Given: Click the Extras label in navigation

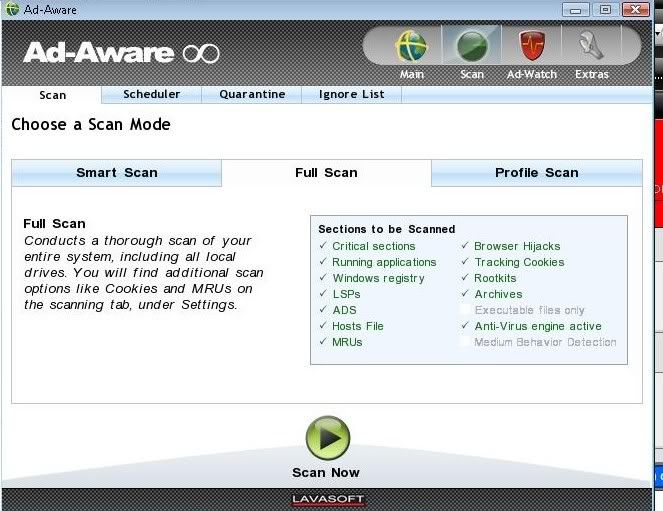Looking at the screenshot, I should click(x=592, y=74).
